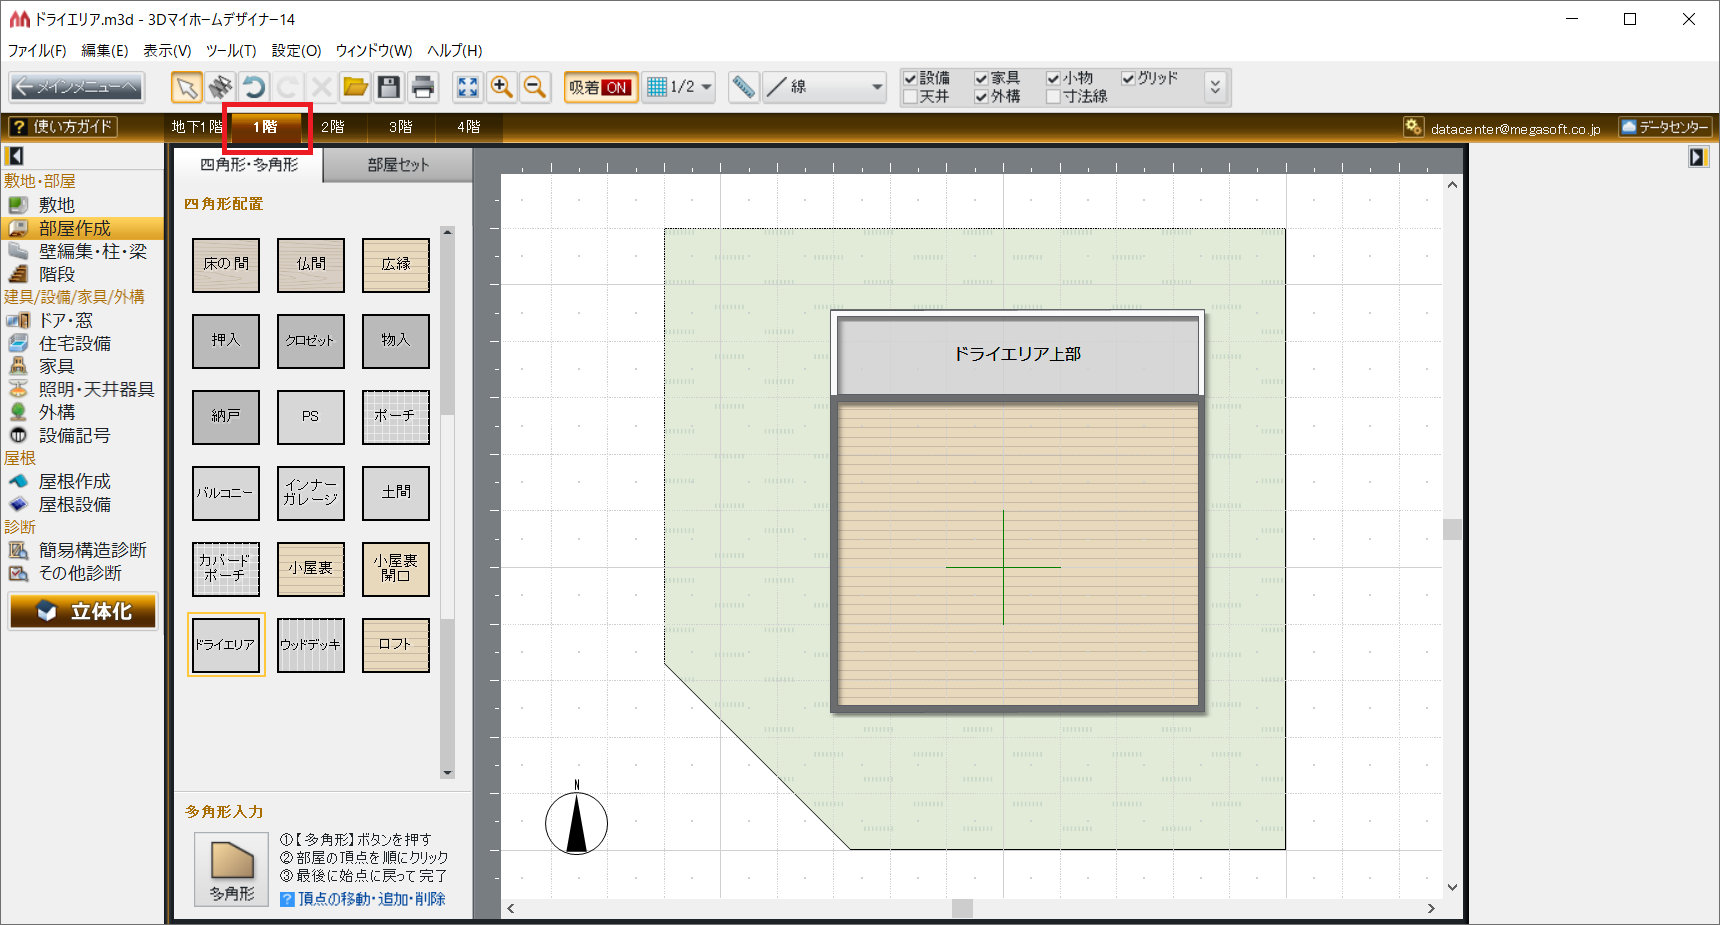Screen dimensions: 1720x925
Task: Uncheck the グリッド checkbox
Action: pos(1128,78)
